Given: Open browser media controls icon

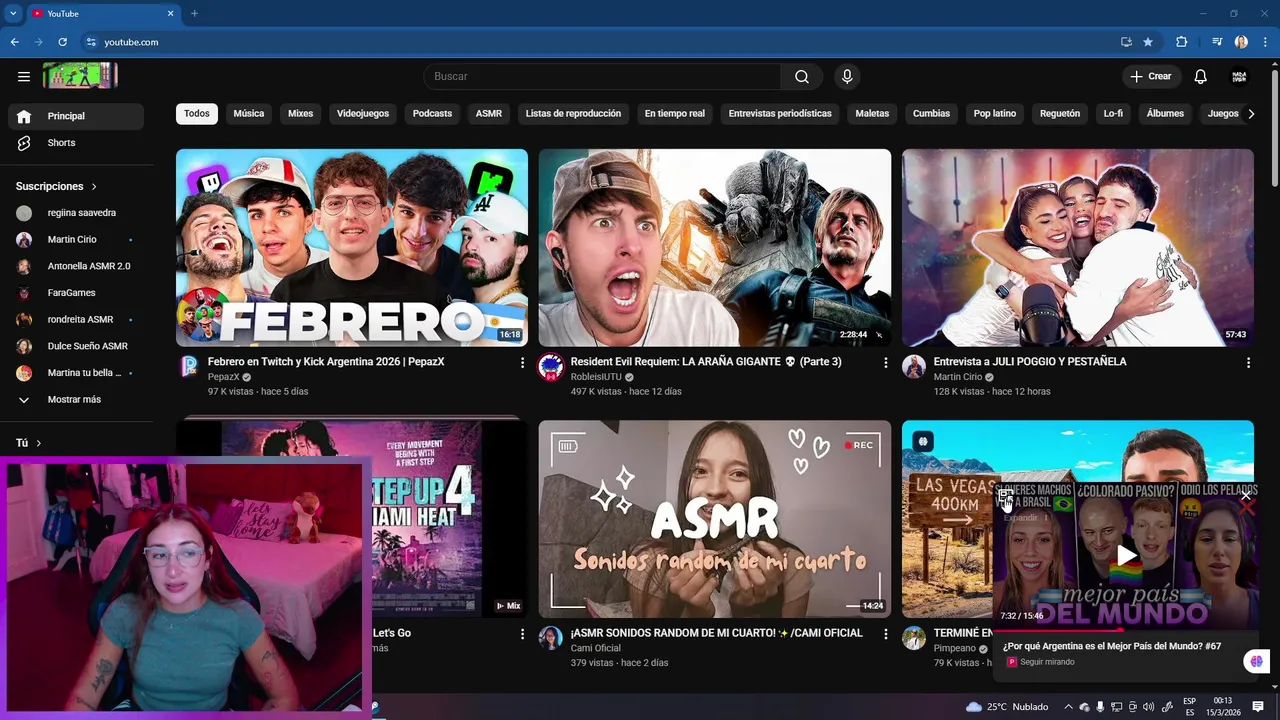Looking at the screenshot, I should coord(1217,42).
